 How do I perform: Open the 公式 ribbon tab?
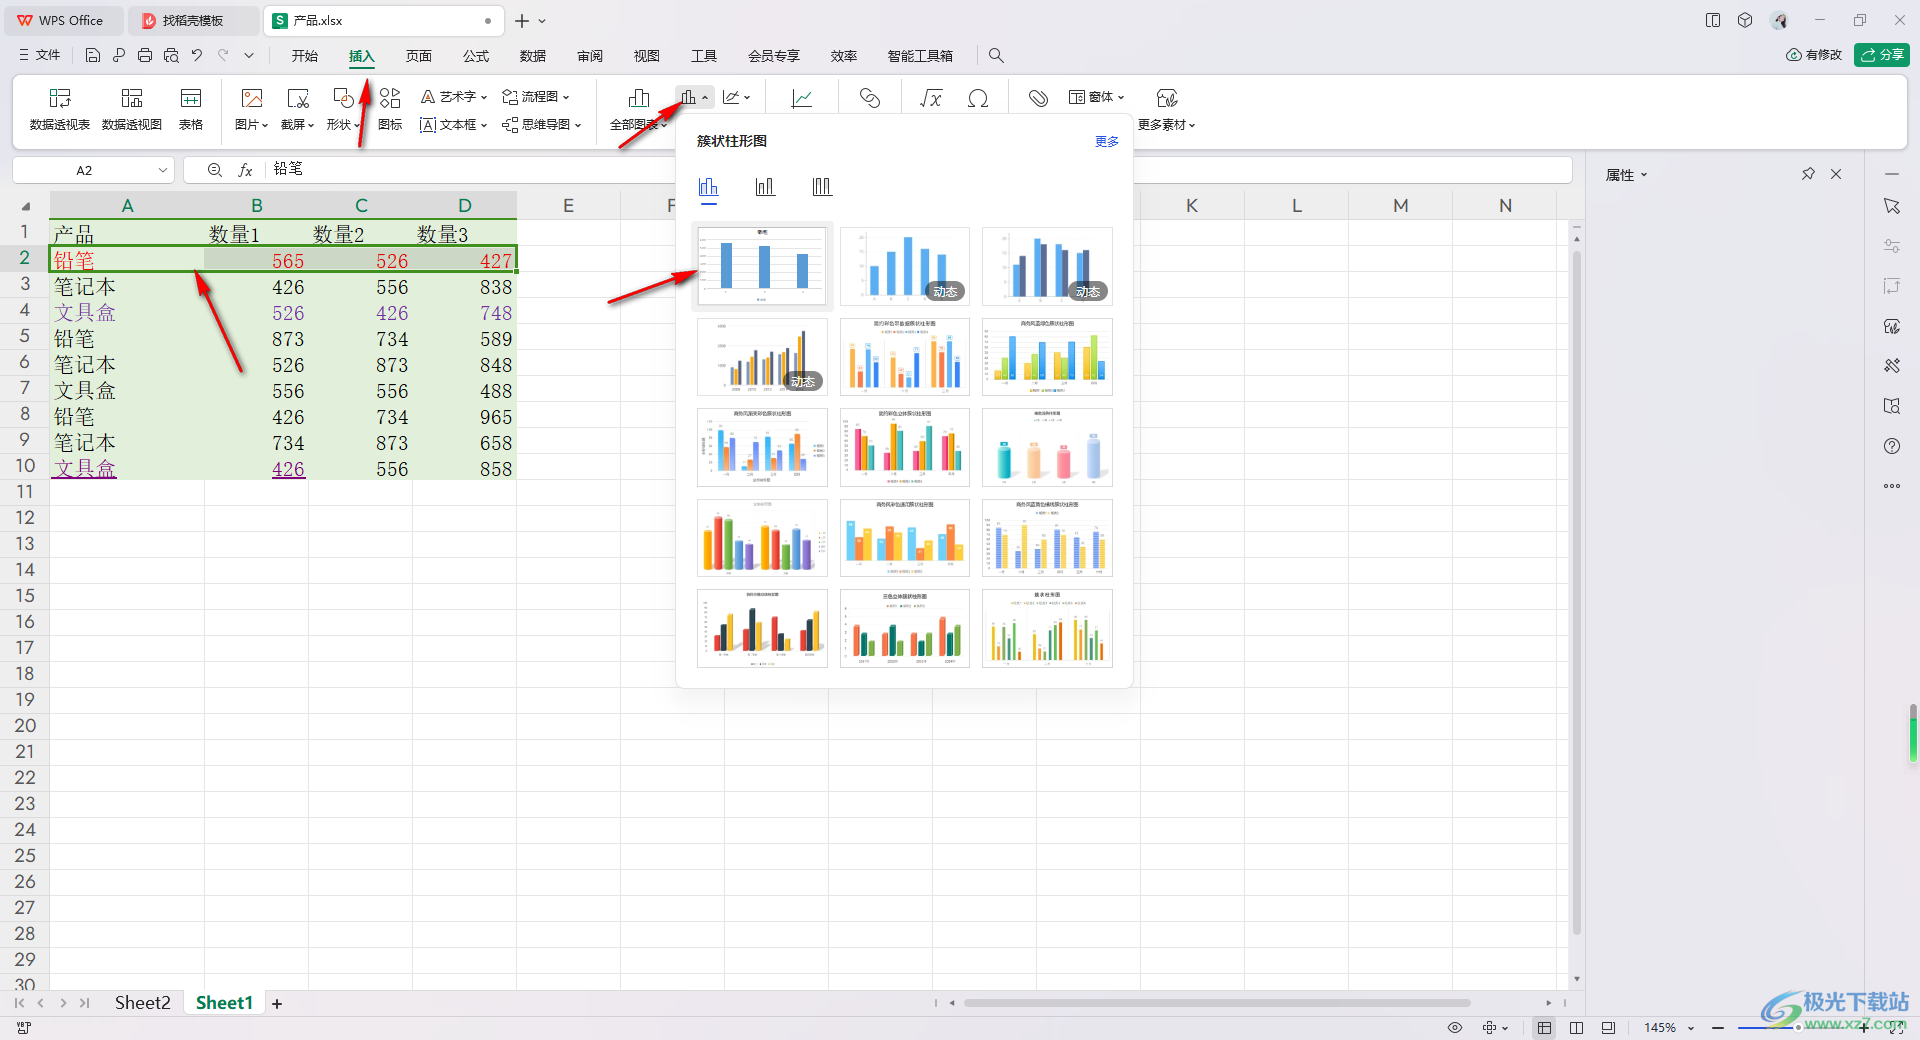[476, 56]
